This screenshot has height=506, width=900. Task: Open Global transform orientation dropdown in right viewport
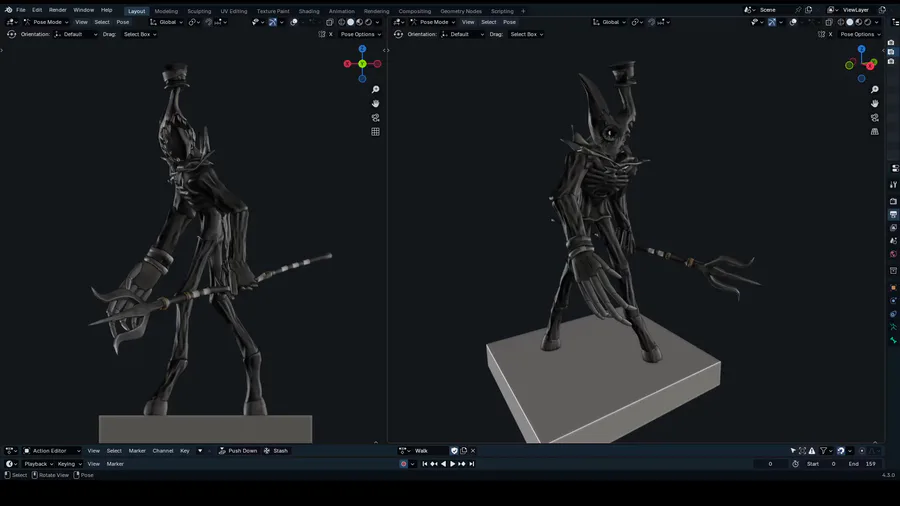click(x=609, y=22)
